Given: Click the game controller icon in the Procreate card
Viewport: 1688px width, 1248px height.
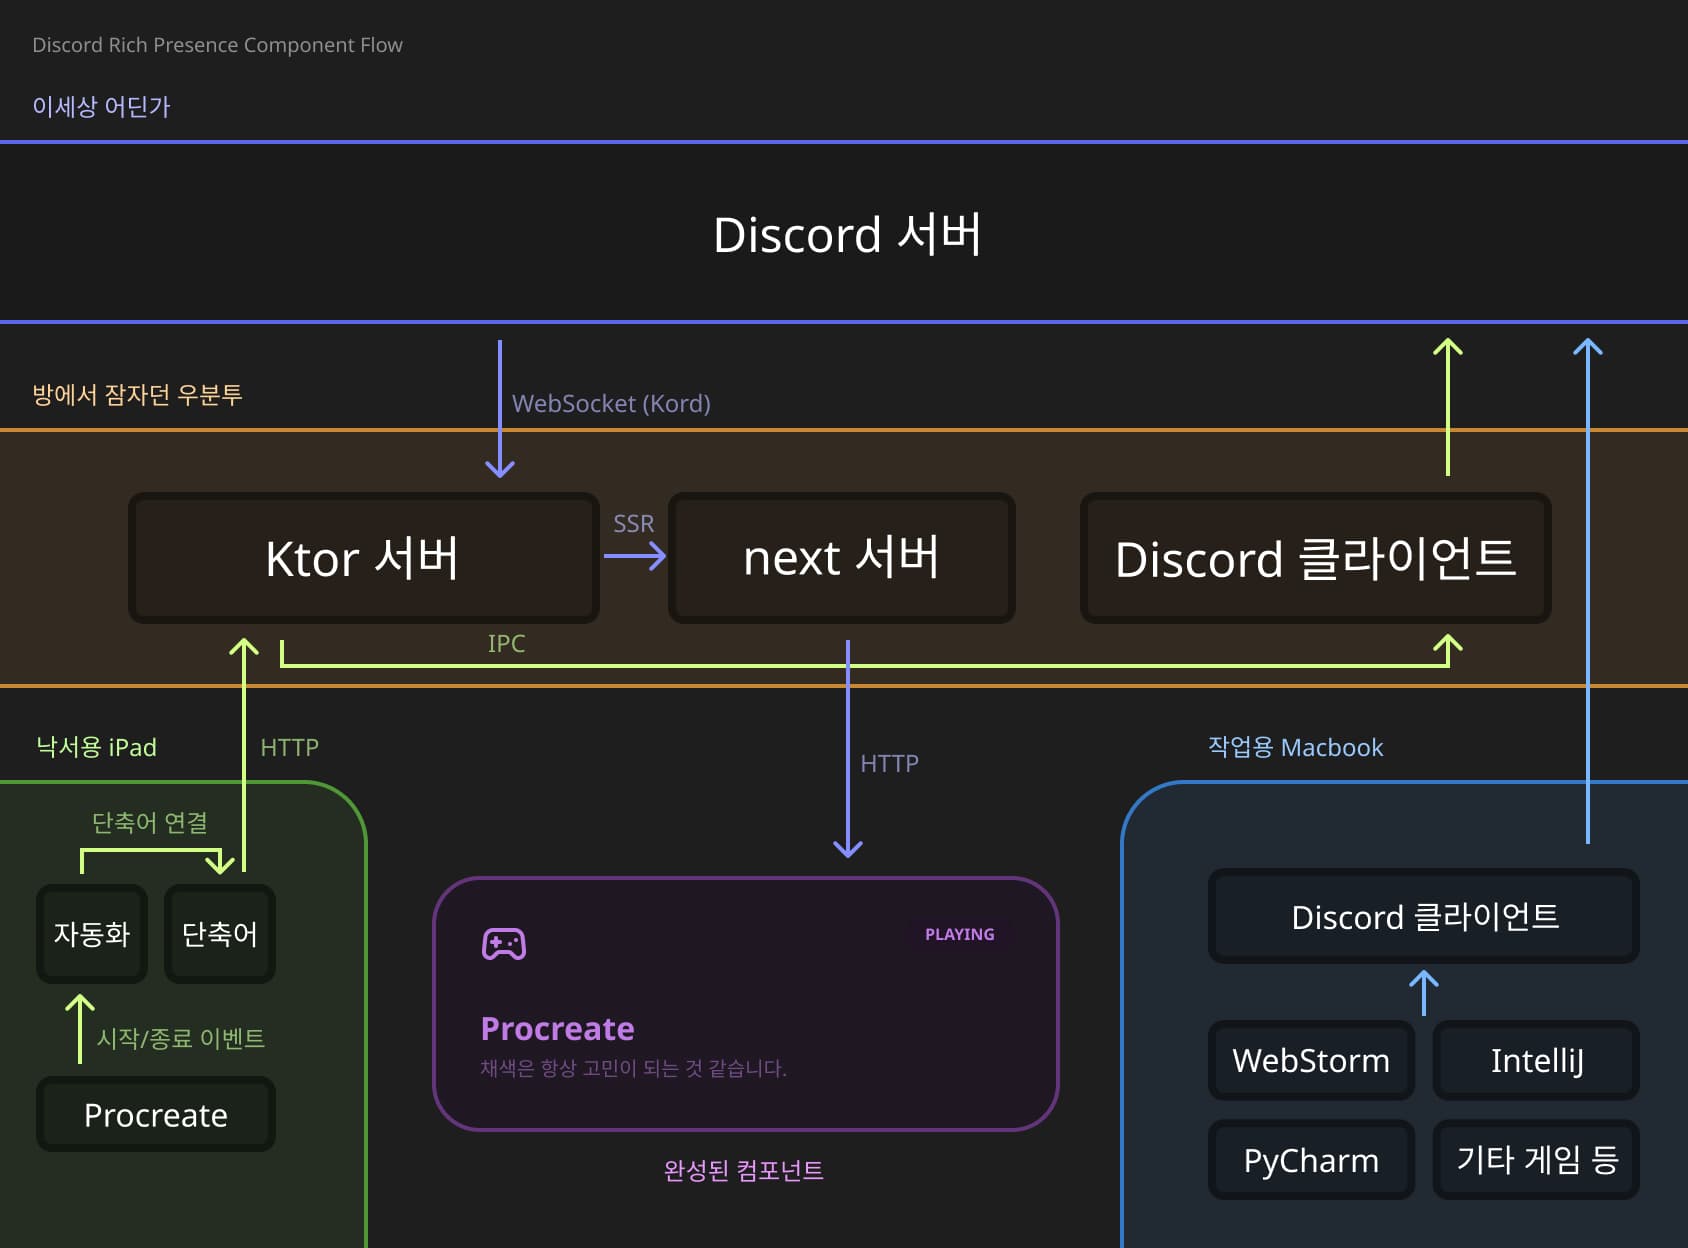Looking at the screenshot, I should click(504, 943).
